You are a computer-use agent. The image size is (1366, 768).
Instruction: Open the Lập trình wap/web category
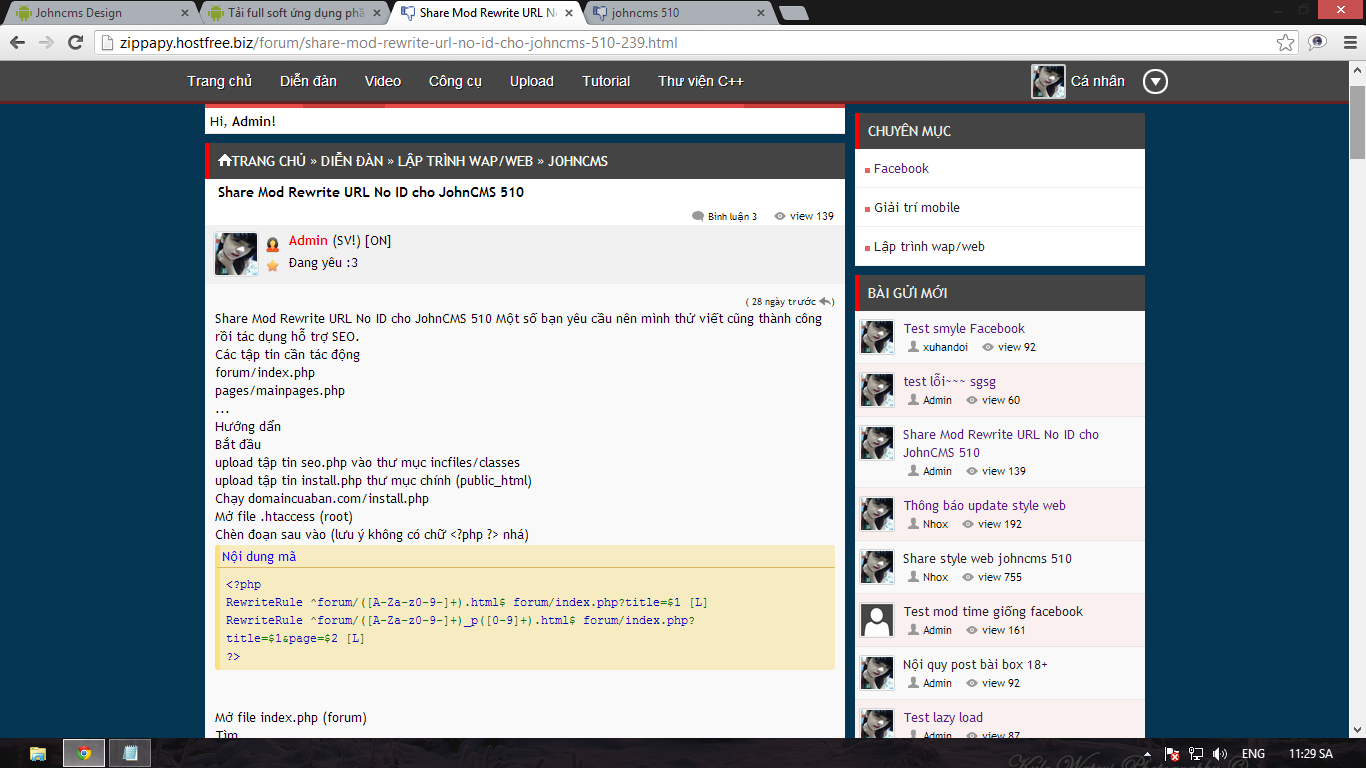[929, 246]
